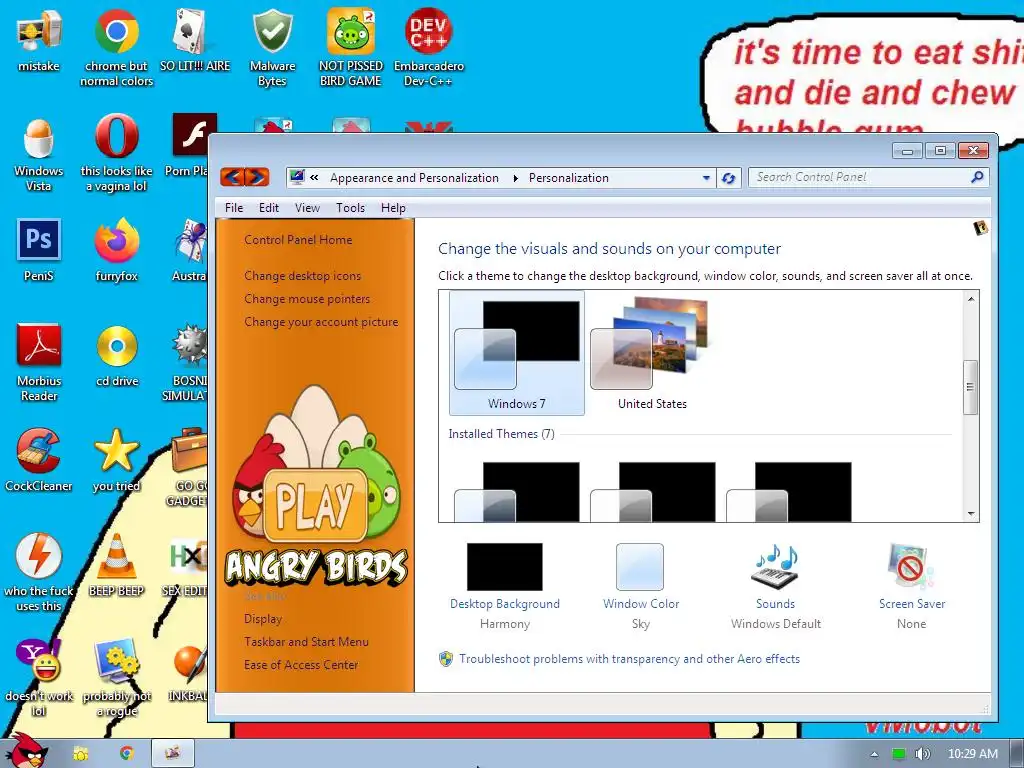Click the 'Appearance and Personalization' breadcrumb
The width and height of the screenshot is (1024, 768).
pyautogui.click(x=414, y=178)
